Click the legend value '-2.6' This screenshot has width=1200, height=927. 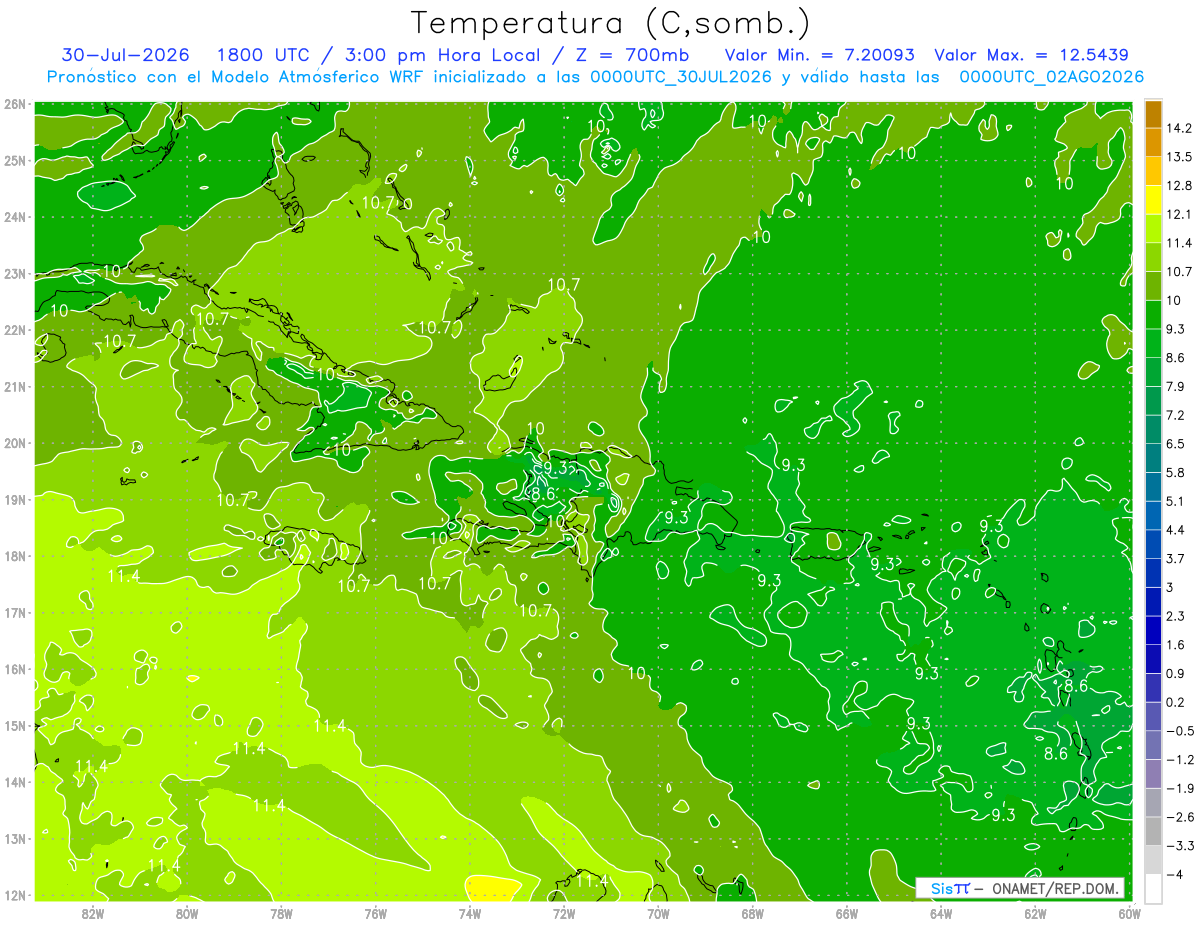pos(1178,816)
